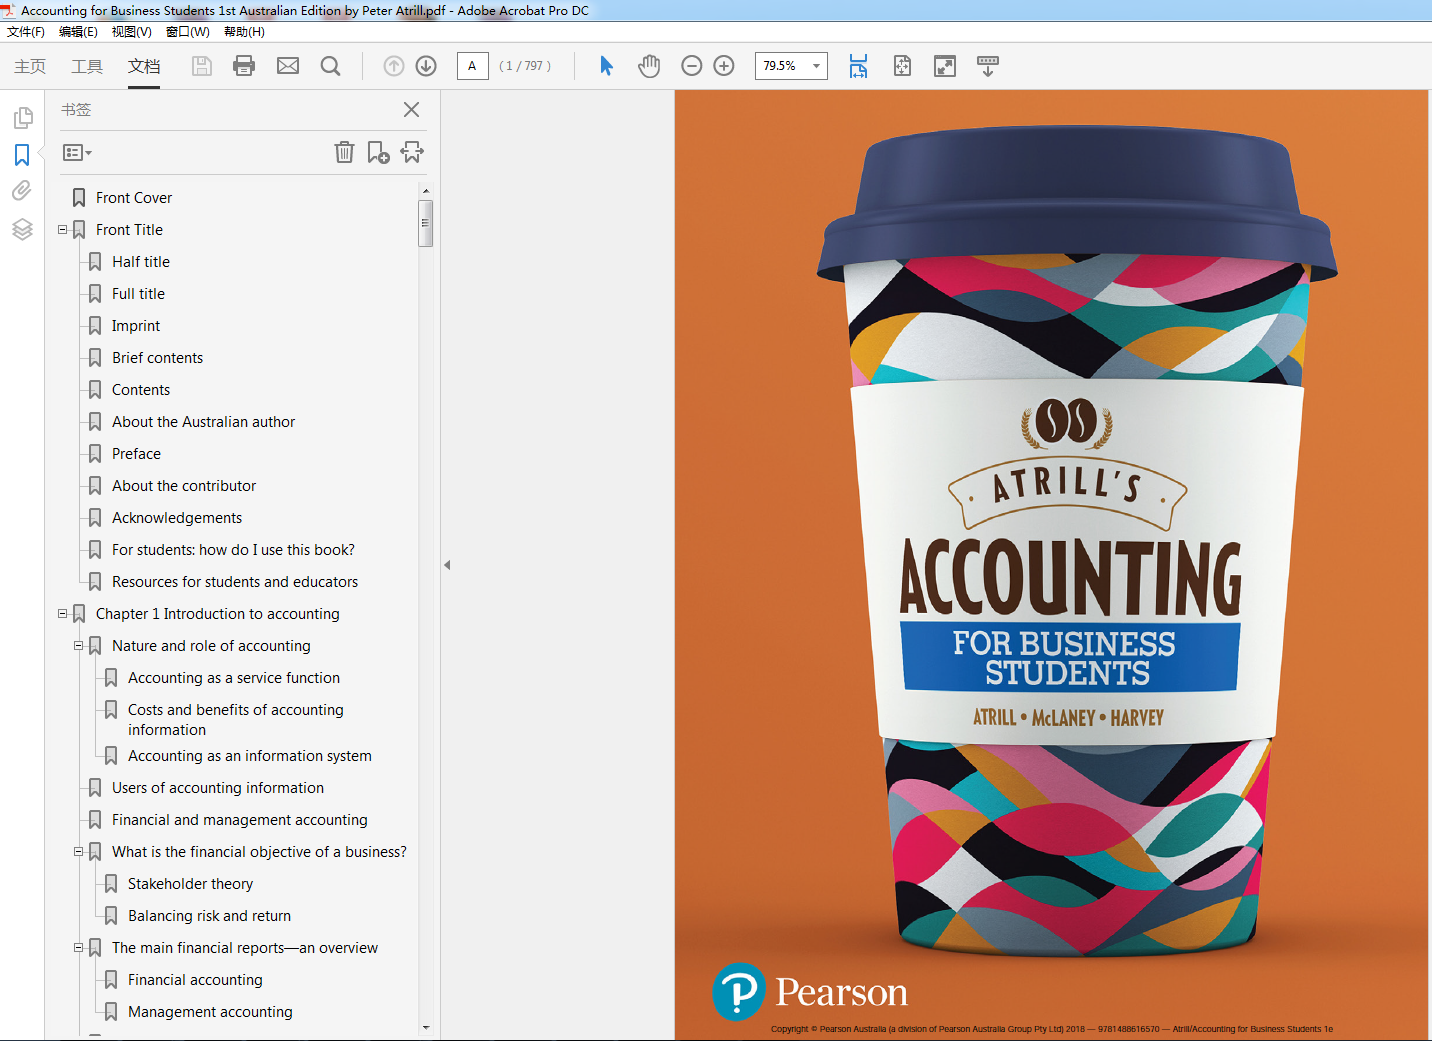Switch to the 工具 tab
The width and height of the screenshot is (1432, 1041).
click(x=87, y=66)
